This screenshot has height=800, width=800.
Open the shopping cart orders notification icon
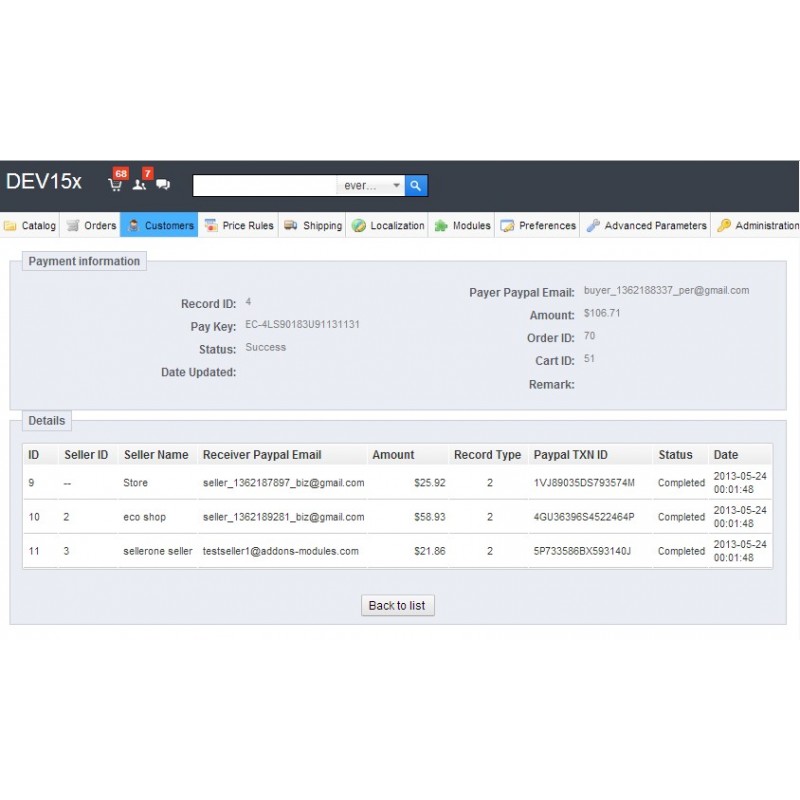click(115, 184)
